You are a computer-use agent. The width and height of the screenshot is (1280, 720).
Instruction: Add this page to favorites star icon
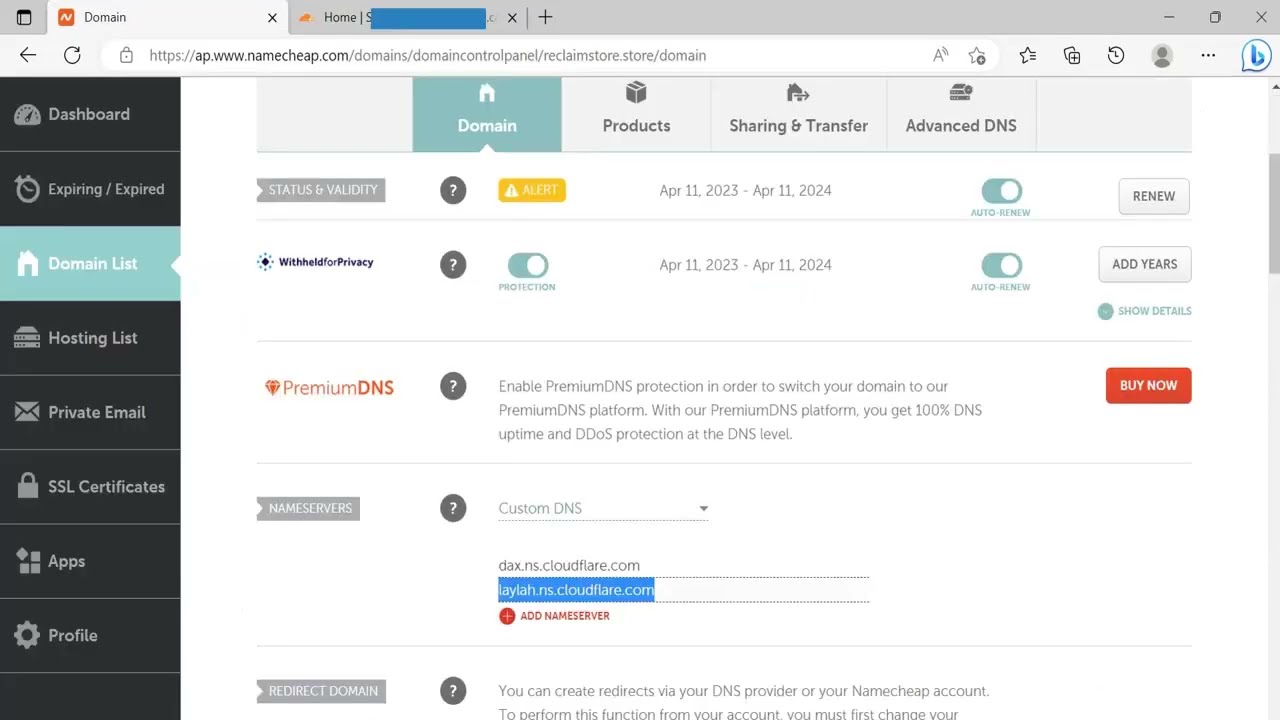tap(977, 56)
